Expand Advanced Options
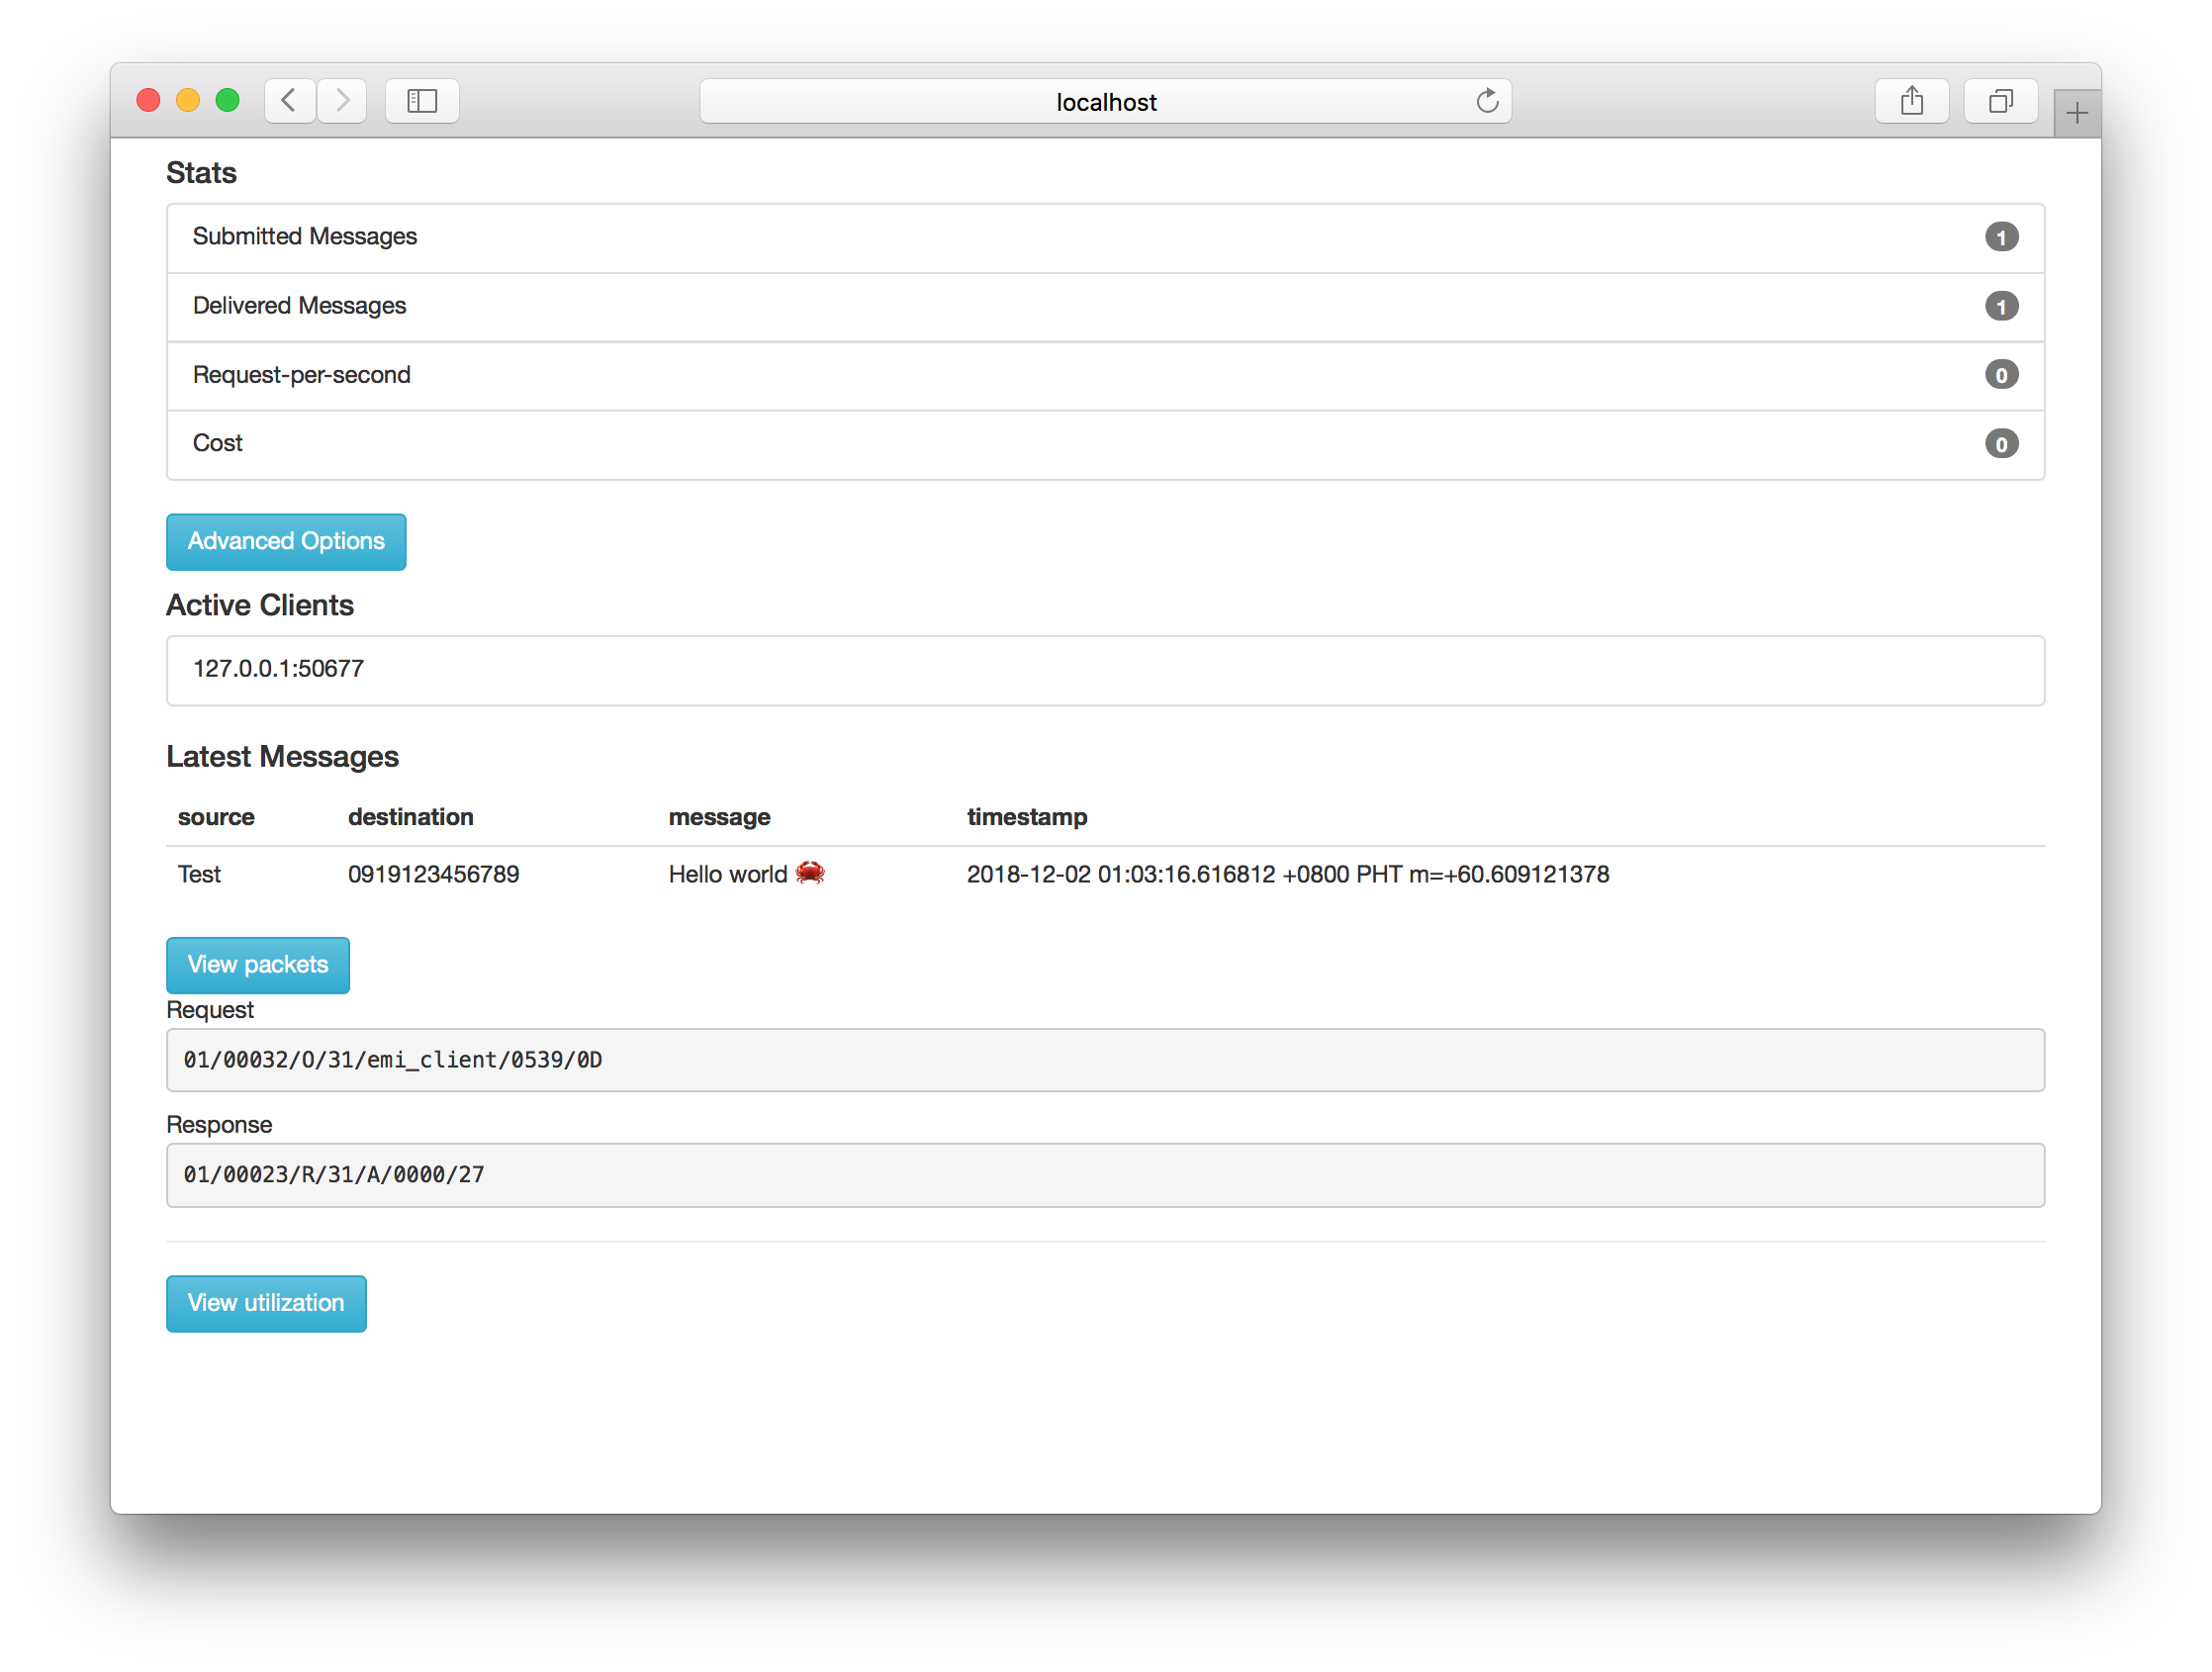 pyautogui.click(x=286, y=541)
